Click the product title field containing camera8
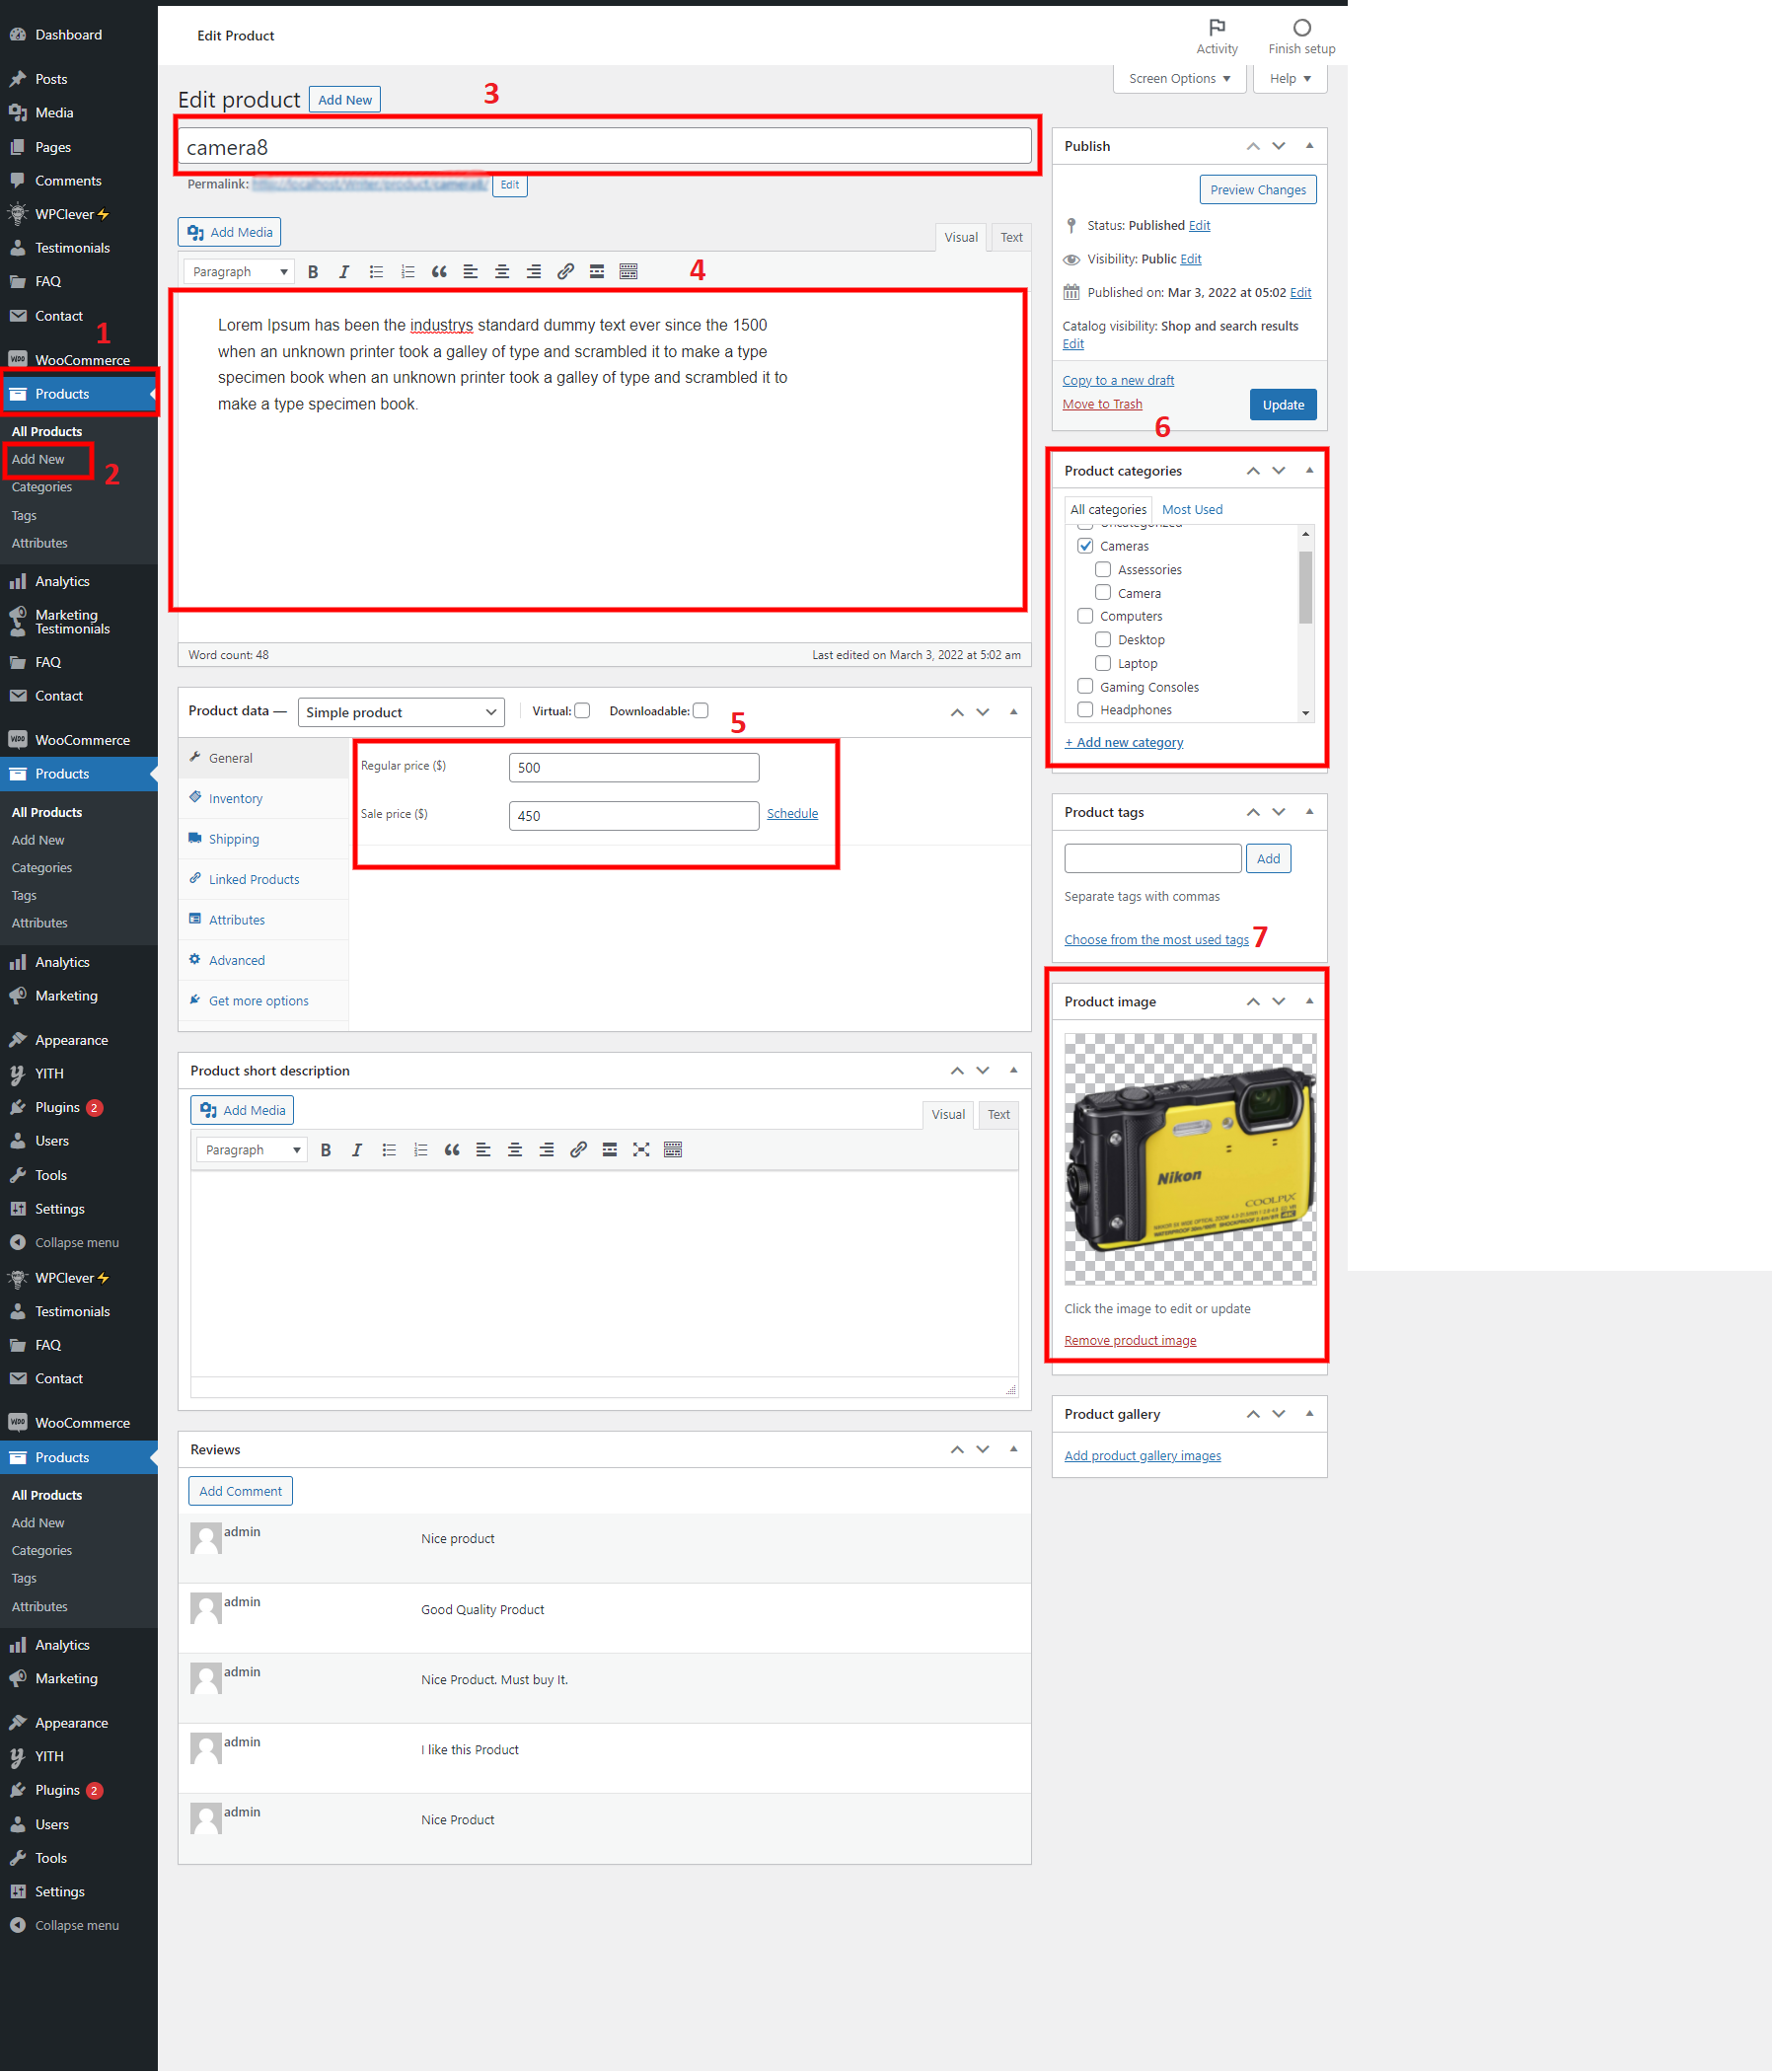The width and height of the screenshot is (1772, 2072). pos(605,147)
